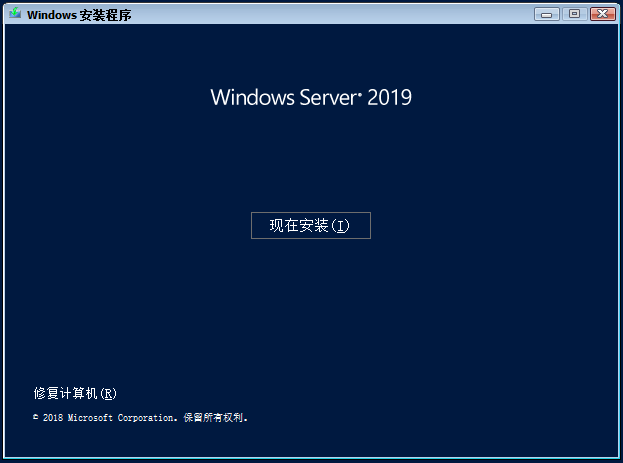The image size is (623, 463).
Task: Maximize the Windows 安装程序 window
Action: [x=574, y=14]
